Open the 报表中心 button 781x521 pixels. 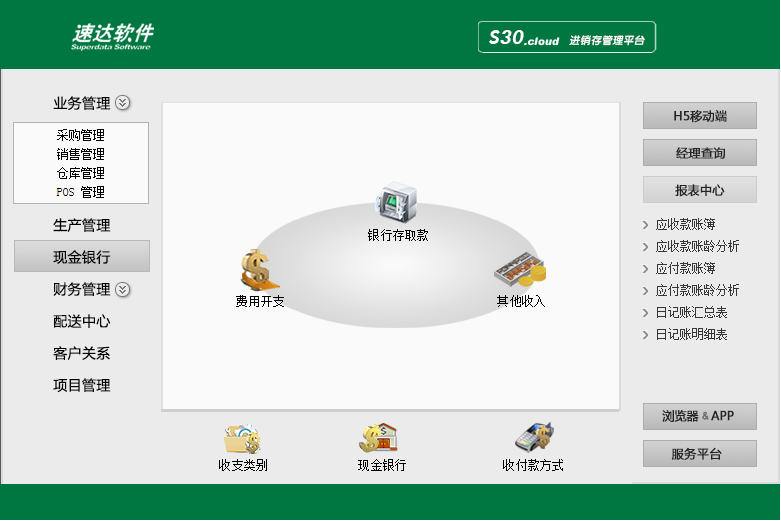(700, 189)
